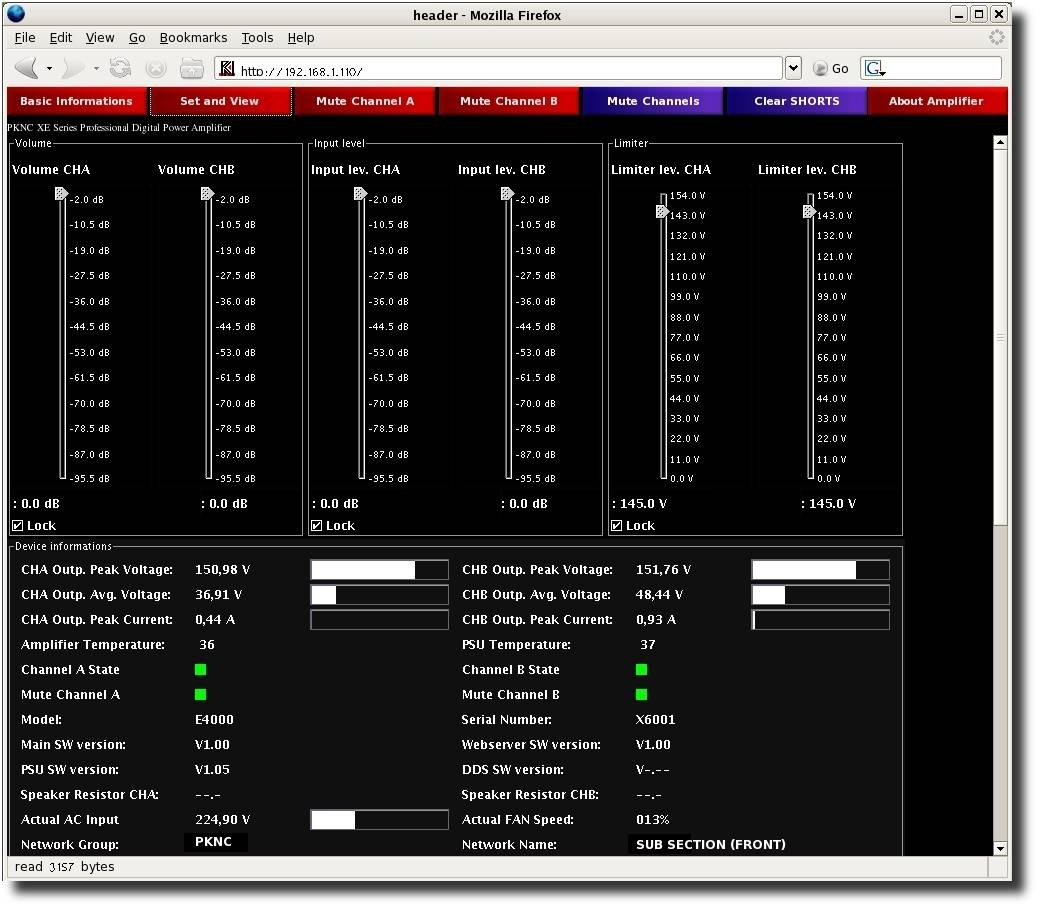
Task: Click the browser Forward arrow icon
Action: click(x=73, y=68)
